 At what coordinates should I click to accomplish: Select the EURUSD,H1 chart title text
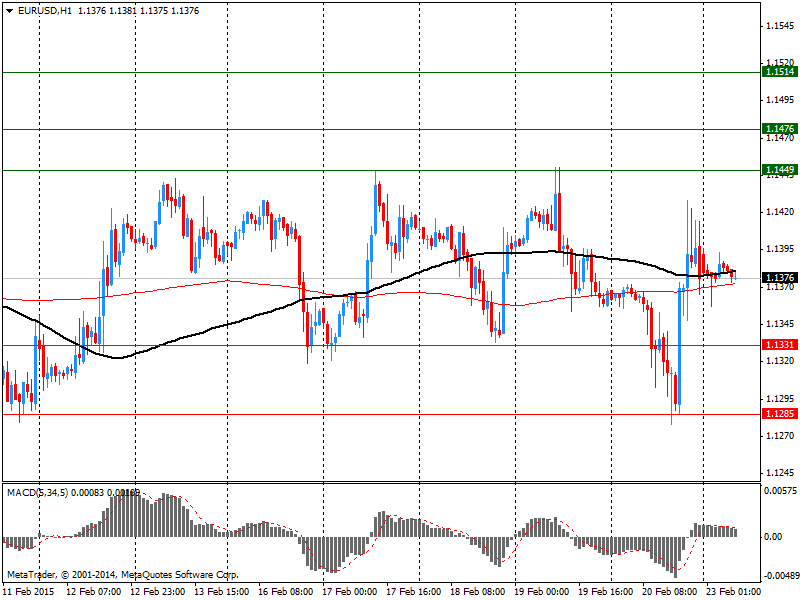[x=45, y=11]
